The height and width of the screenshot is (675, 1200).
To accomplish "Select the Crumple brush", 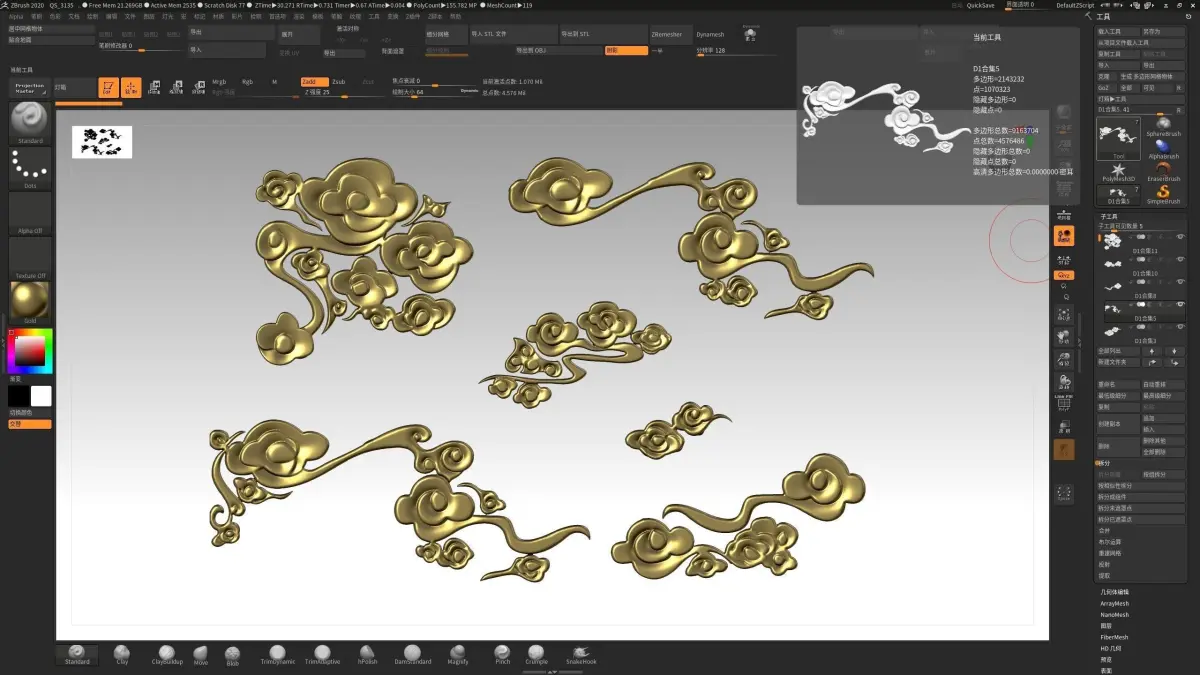I will coord(536,655).
